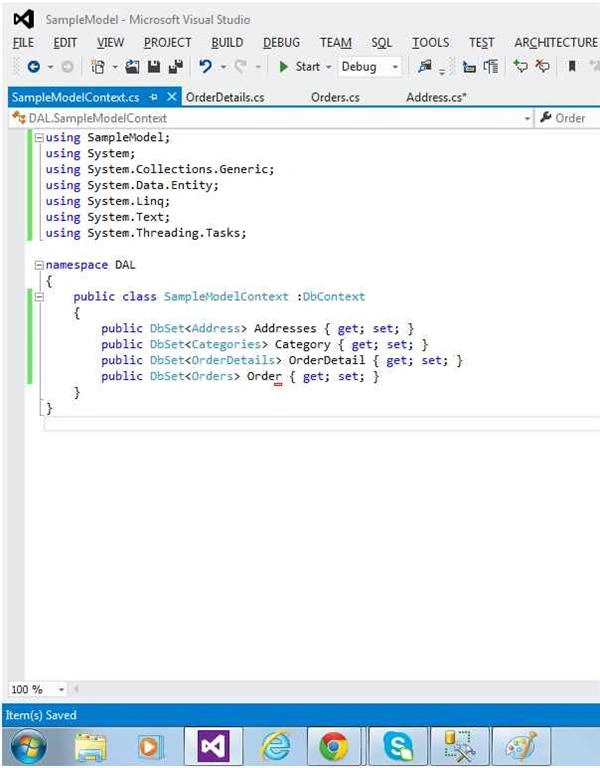Open the TEST menu
This screenshot has width=600, height=768.
click(x=481, y=43)
